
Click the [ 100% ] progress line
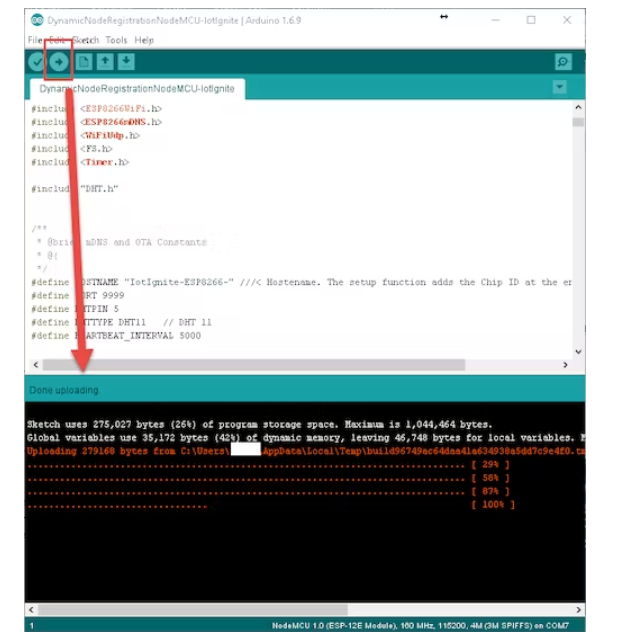click(271, 505)
